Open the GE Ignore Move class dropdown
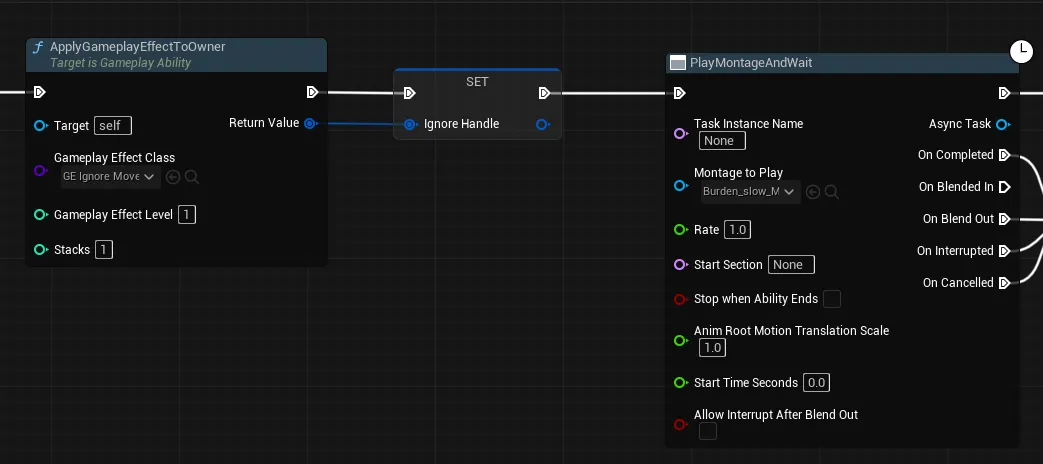 110,177
